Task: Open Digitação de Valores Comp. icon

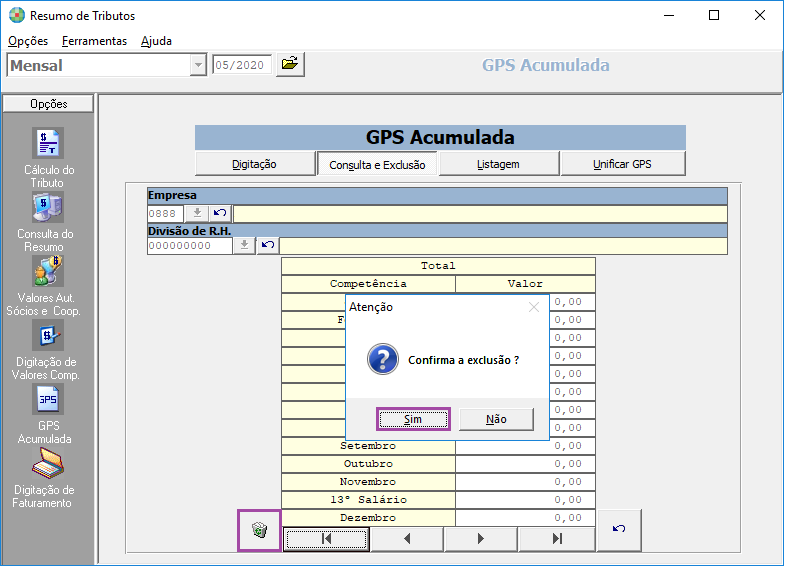Action: [48, 335]
